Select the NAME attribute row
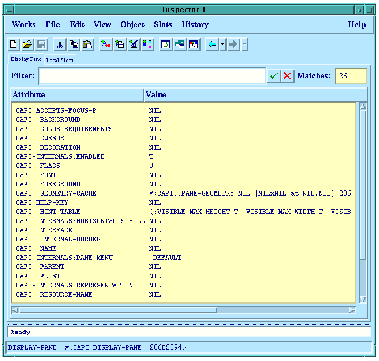The image size is (379, 361). [x=184, y=248]
